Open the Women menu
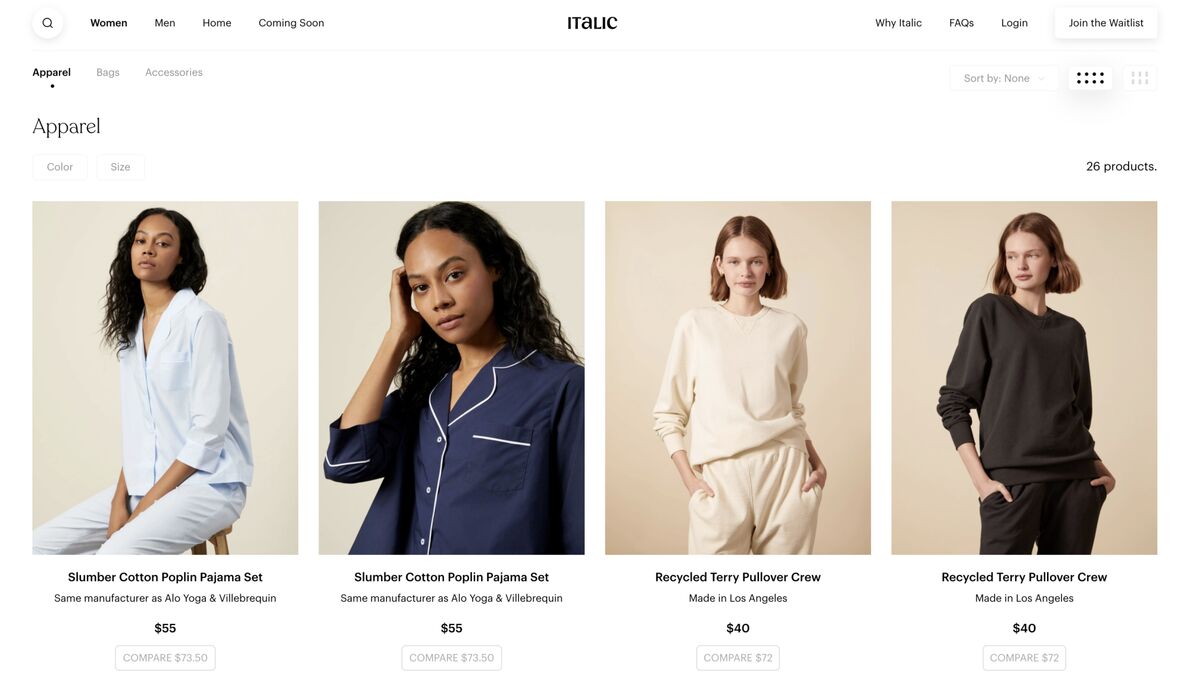The height and width of the screenshot is (681, 1200). click(x=109, y=23)
